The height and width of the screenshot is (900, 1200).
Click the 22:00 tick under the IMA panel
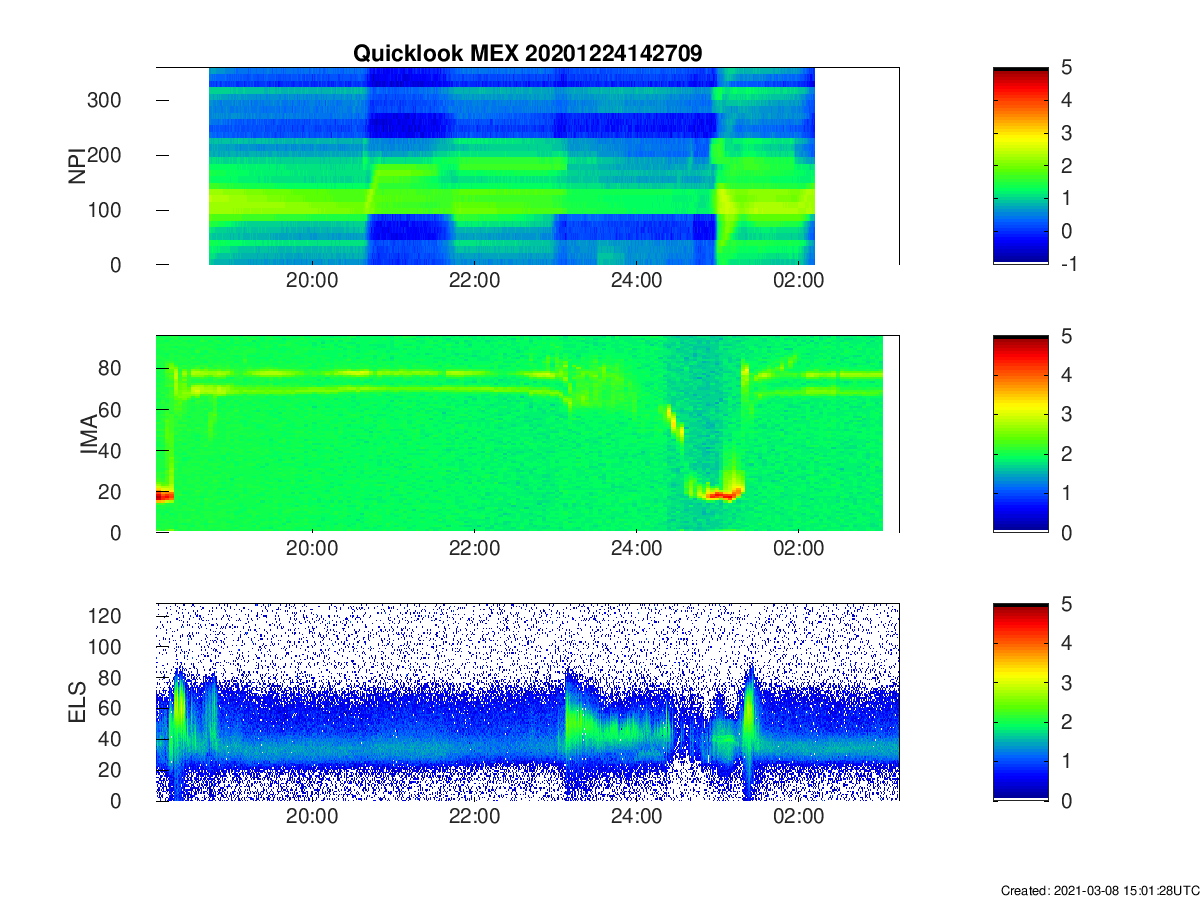(474, 549)
